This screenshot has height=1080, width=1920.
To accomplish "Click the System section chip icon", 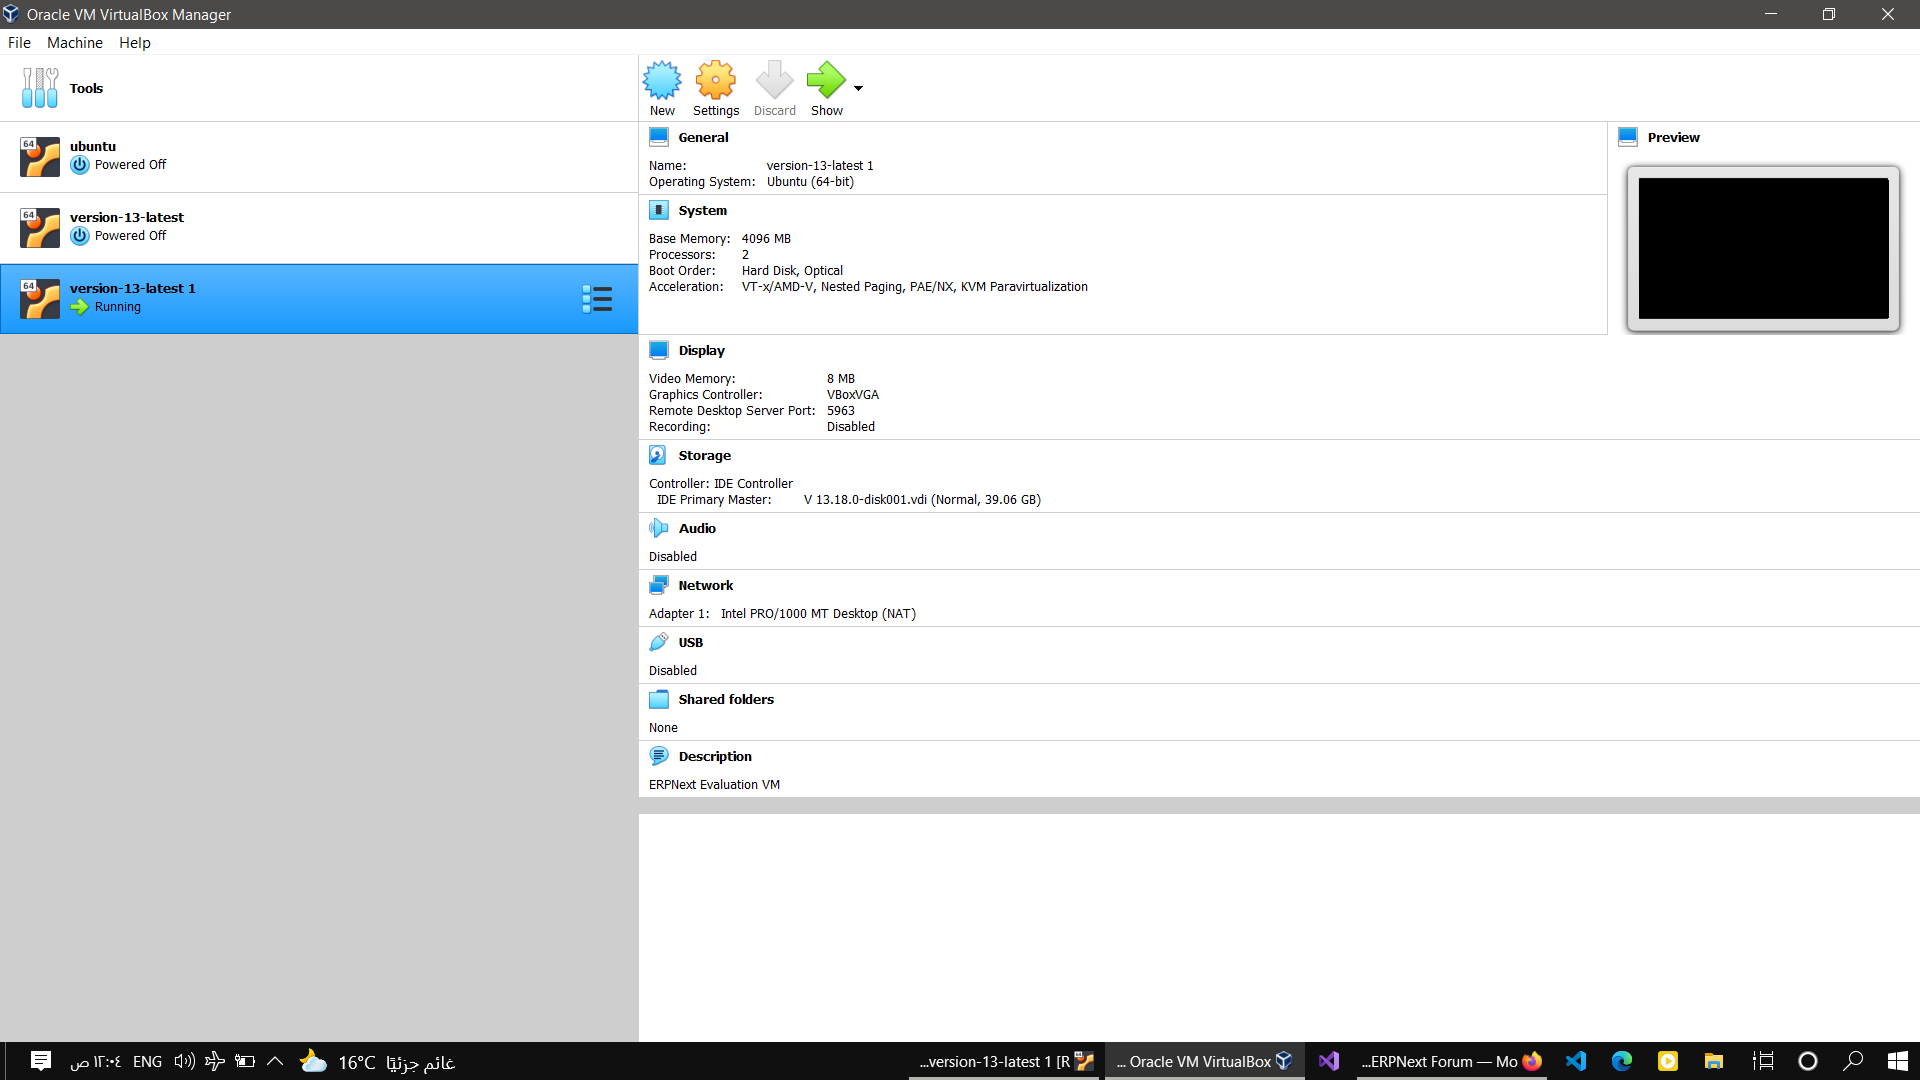I will [659, 210].
